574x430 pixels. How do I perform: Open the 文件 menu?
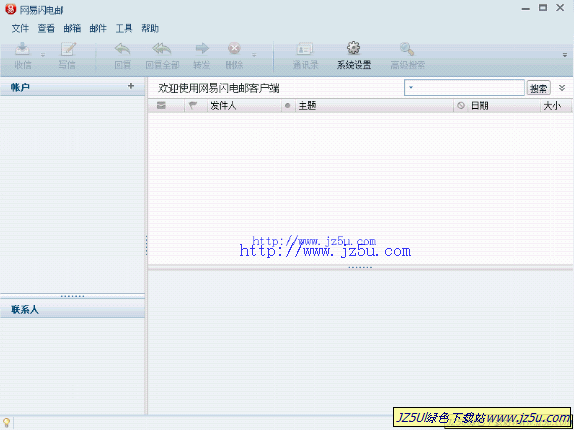coord(20,29)
